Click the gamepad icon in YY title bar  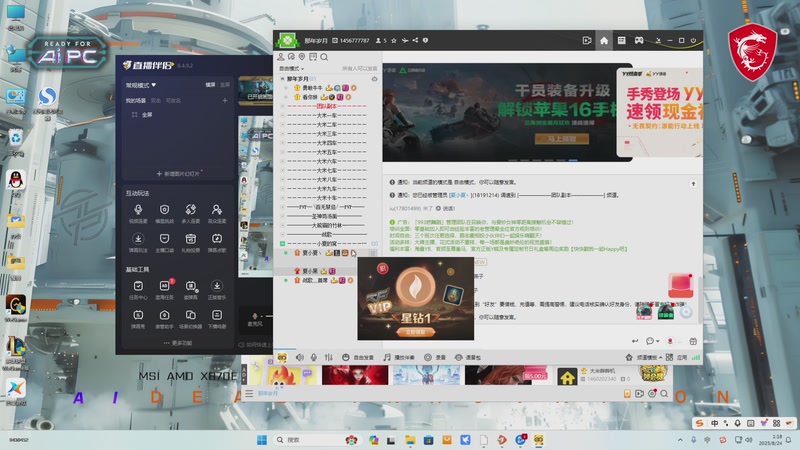639,40
